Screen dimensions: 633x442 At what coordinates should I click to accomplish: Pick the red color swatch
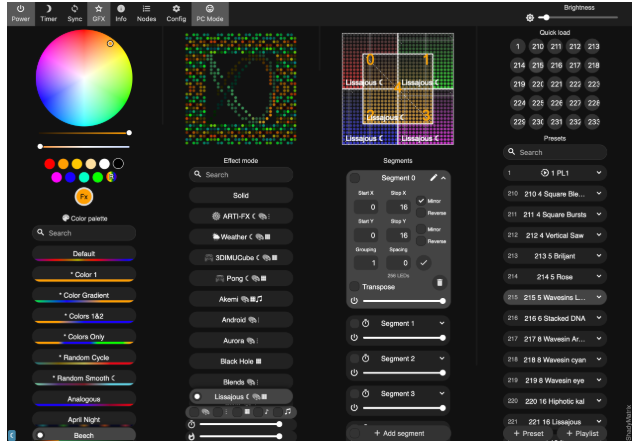click(50, 163)
